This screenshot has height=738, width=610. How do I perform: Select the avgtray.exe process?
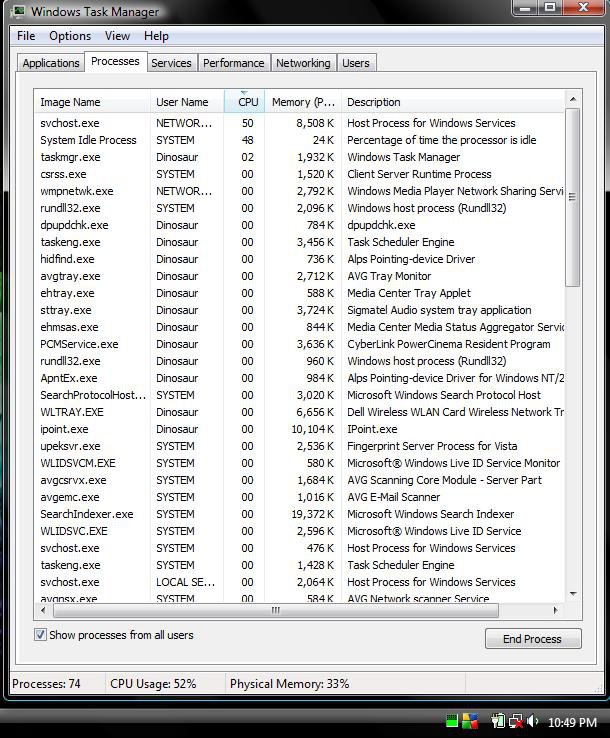coord(299,276)
